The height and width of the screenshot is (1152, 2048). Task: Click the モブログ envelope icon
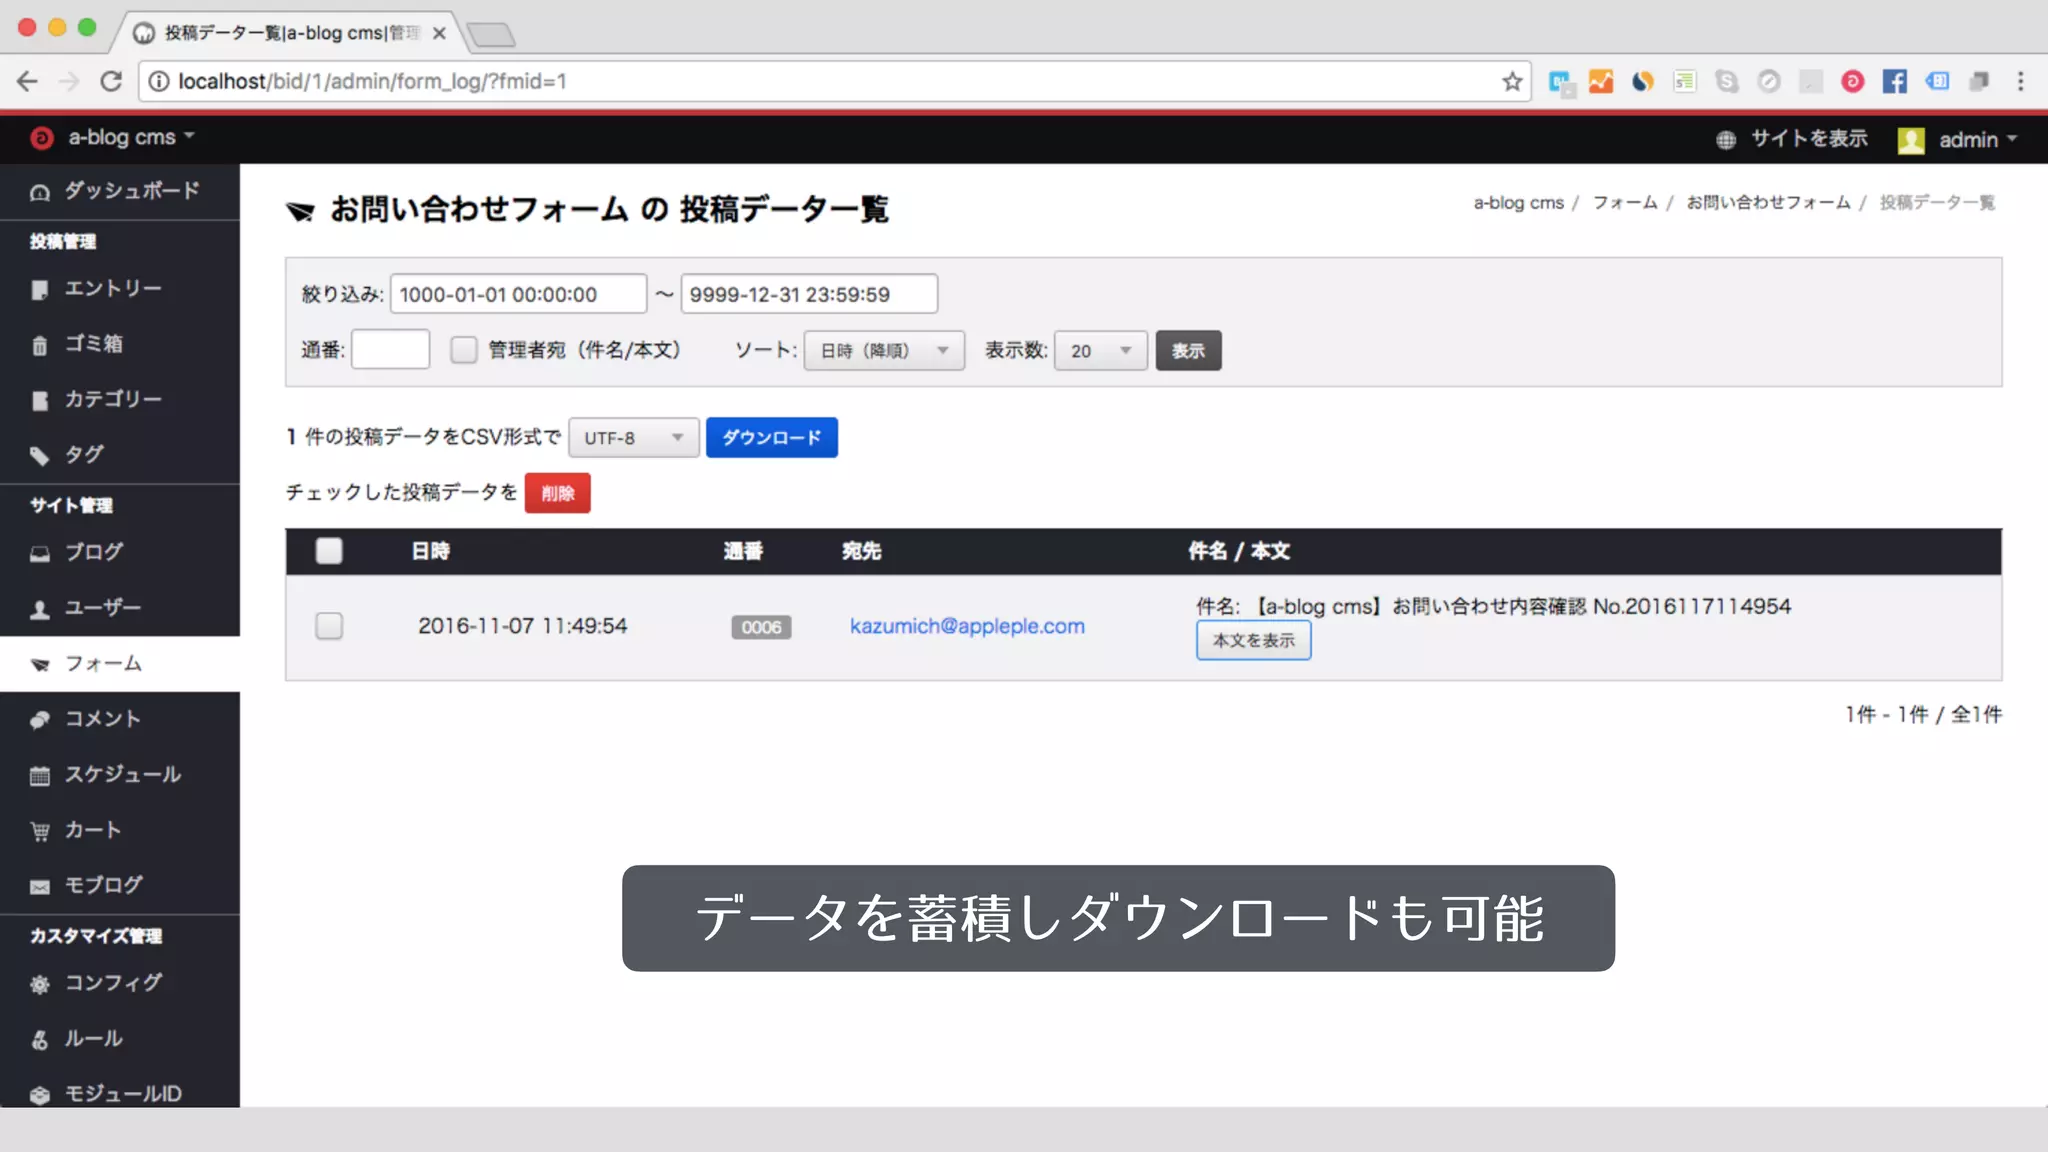coord(40,886)
